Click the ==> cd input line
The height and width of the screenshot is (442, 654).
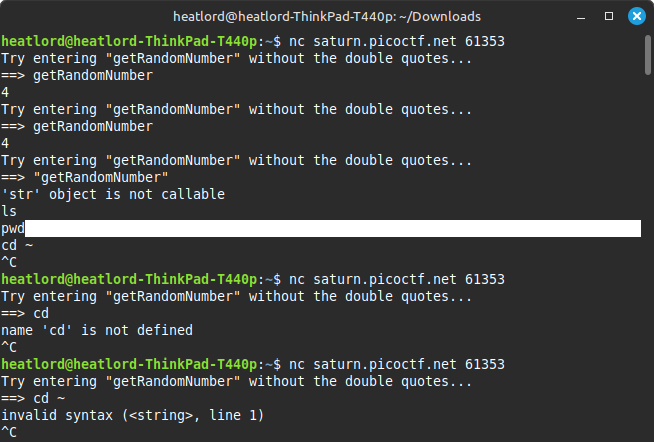(25, 313)
